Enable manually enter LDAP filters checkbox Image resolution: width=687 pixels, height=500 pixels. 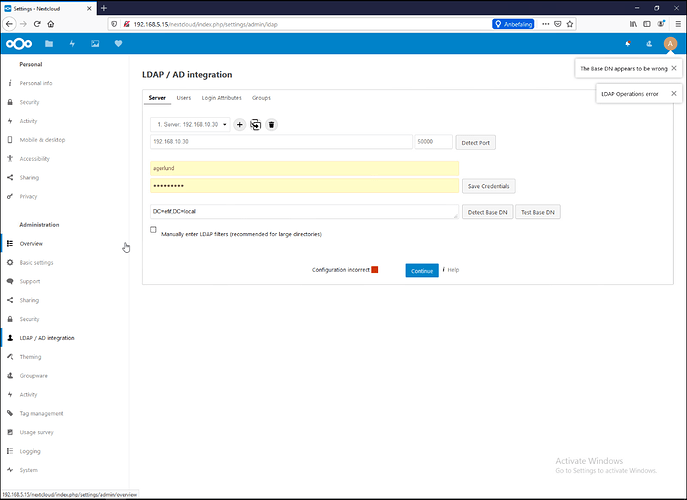153,230
